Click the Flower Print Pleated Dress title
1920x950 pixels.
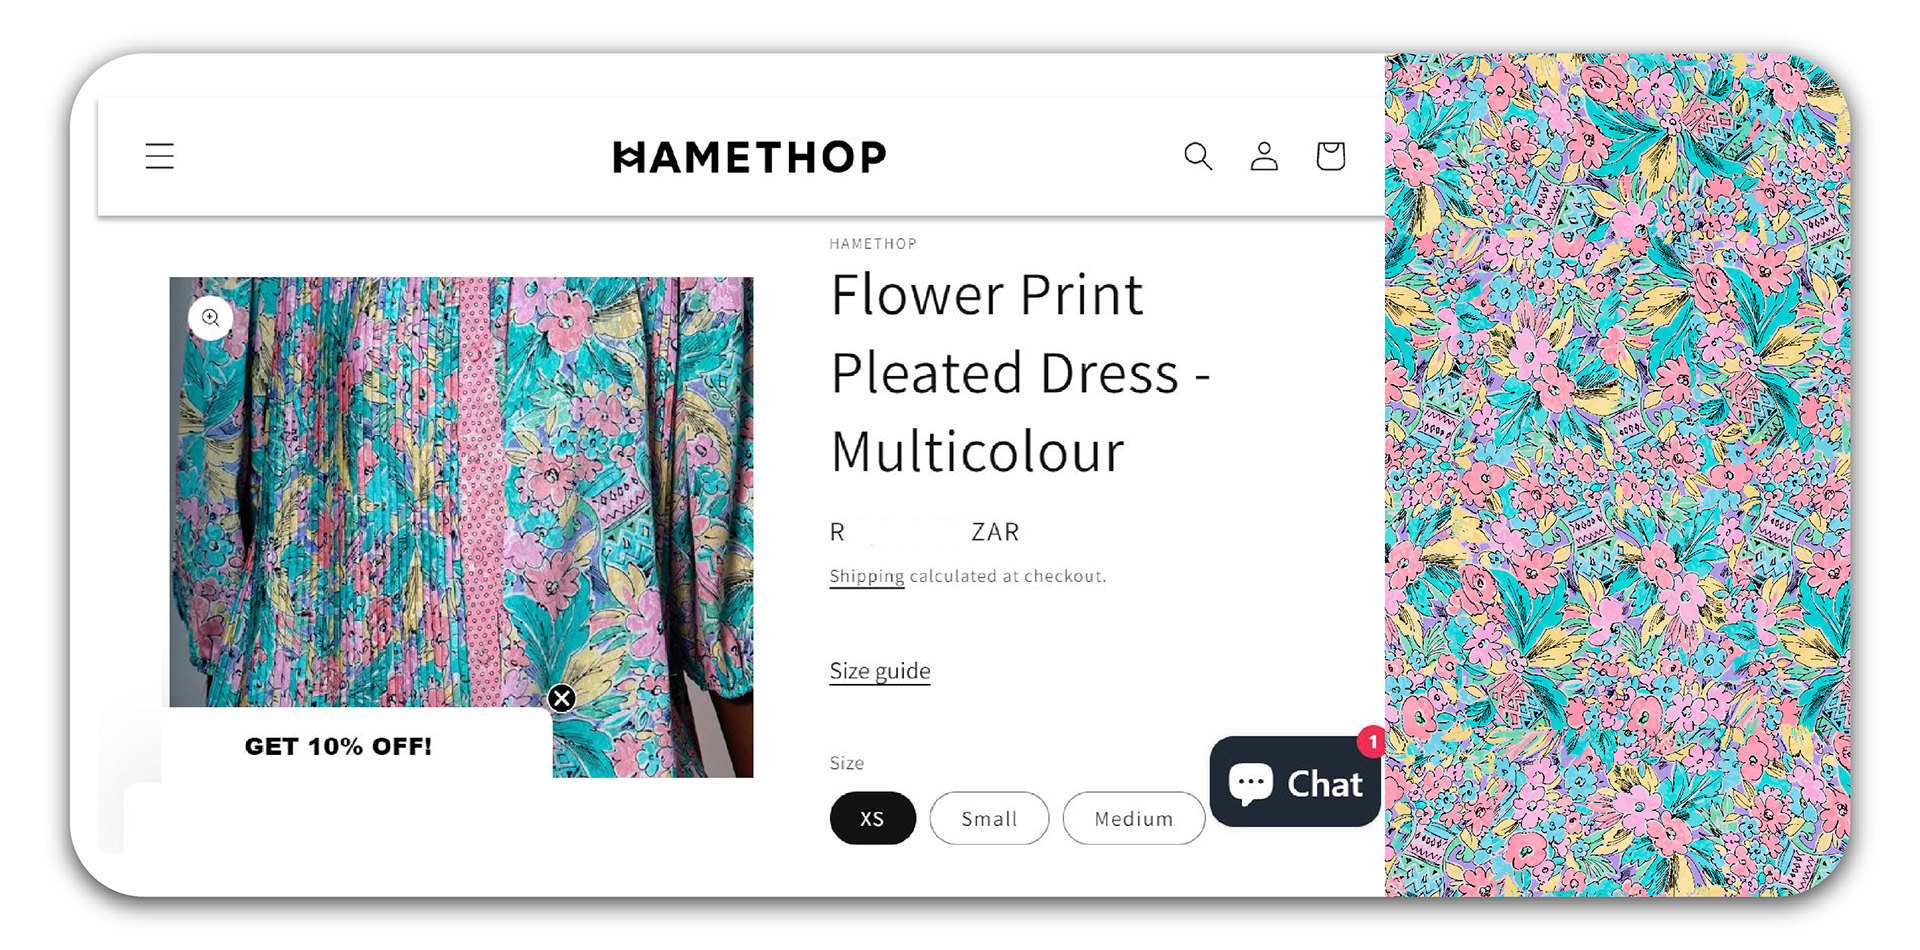(1020, 372)
